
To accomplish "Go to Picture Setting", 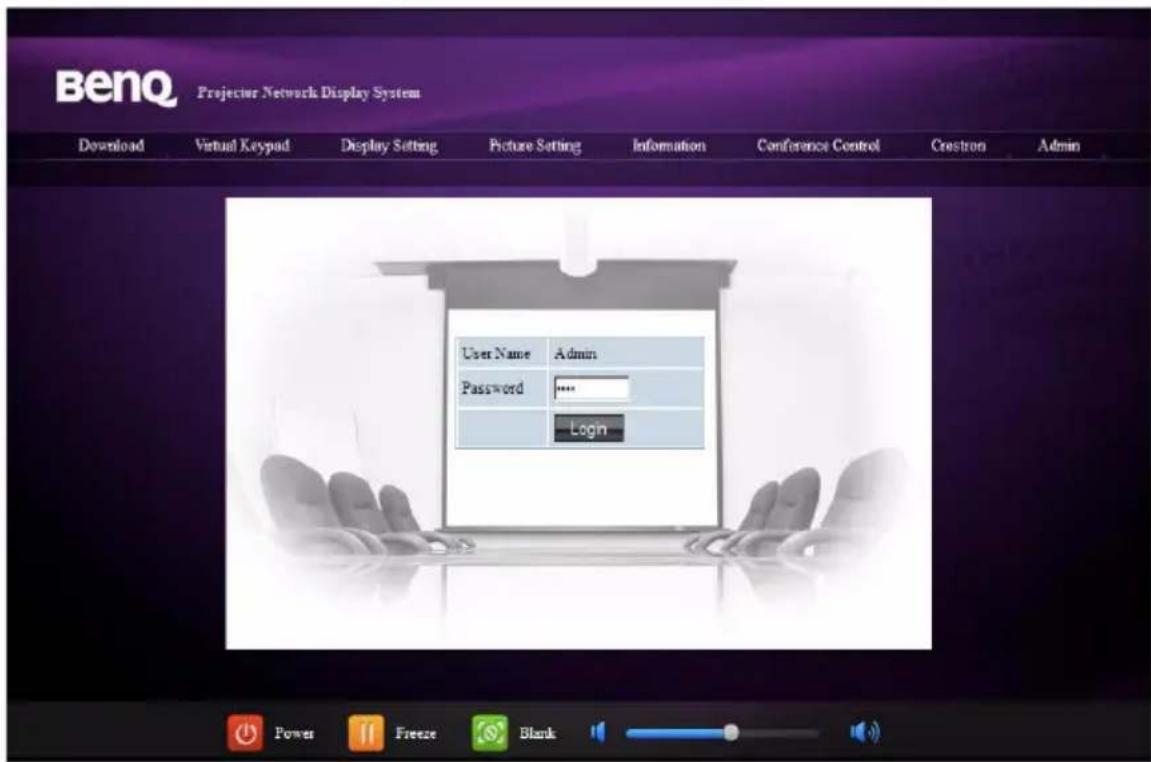I will click(x=535, y=145).
